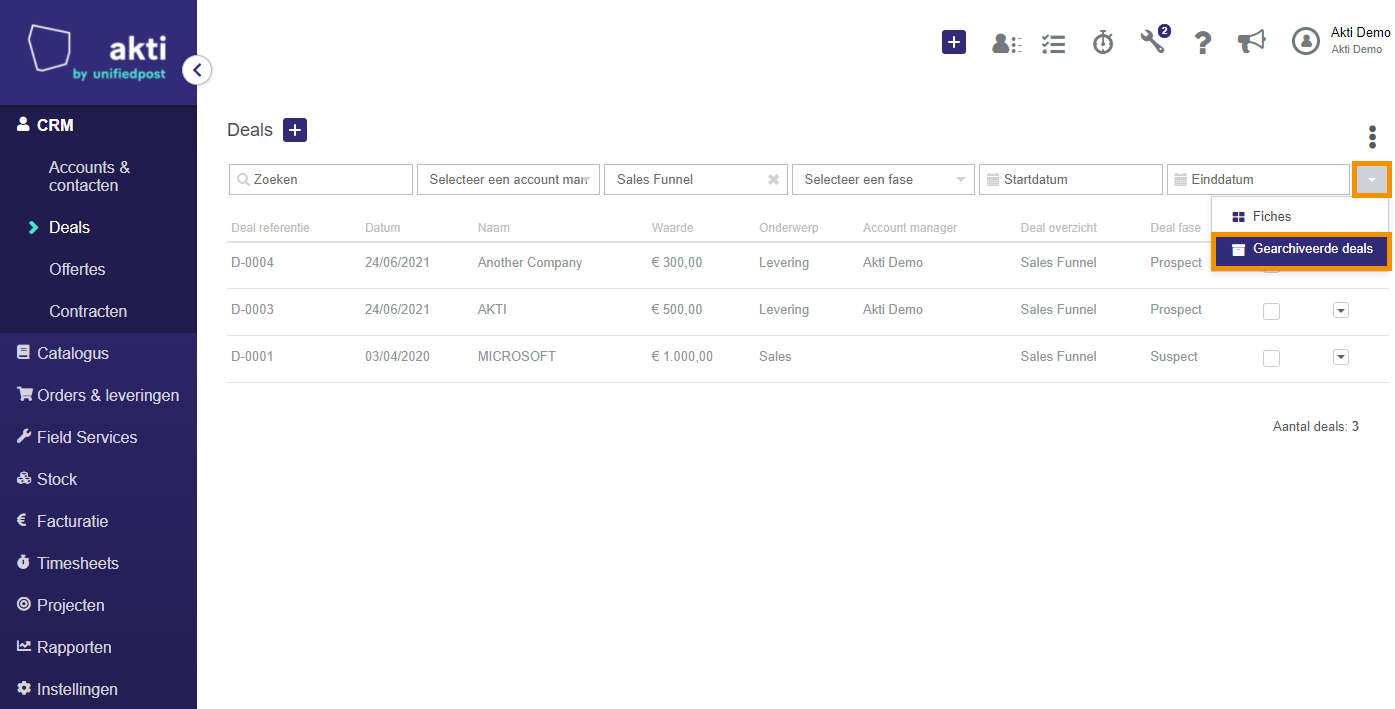Sort by Naam column header
1395x709 pixels.
494,228
